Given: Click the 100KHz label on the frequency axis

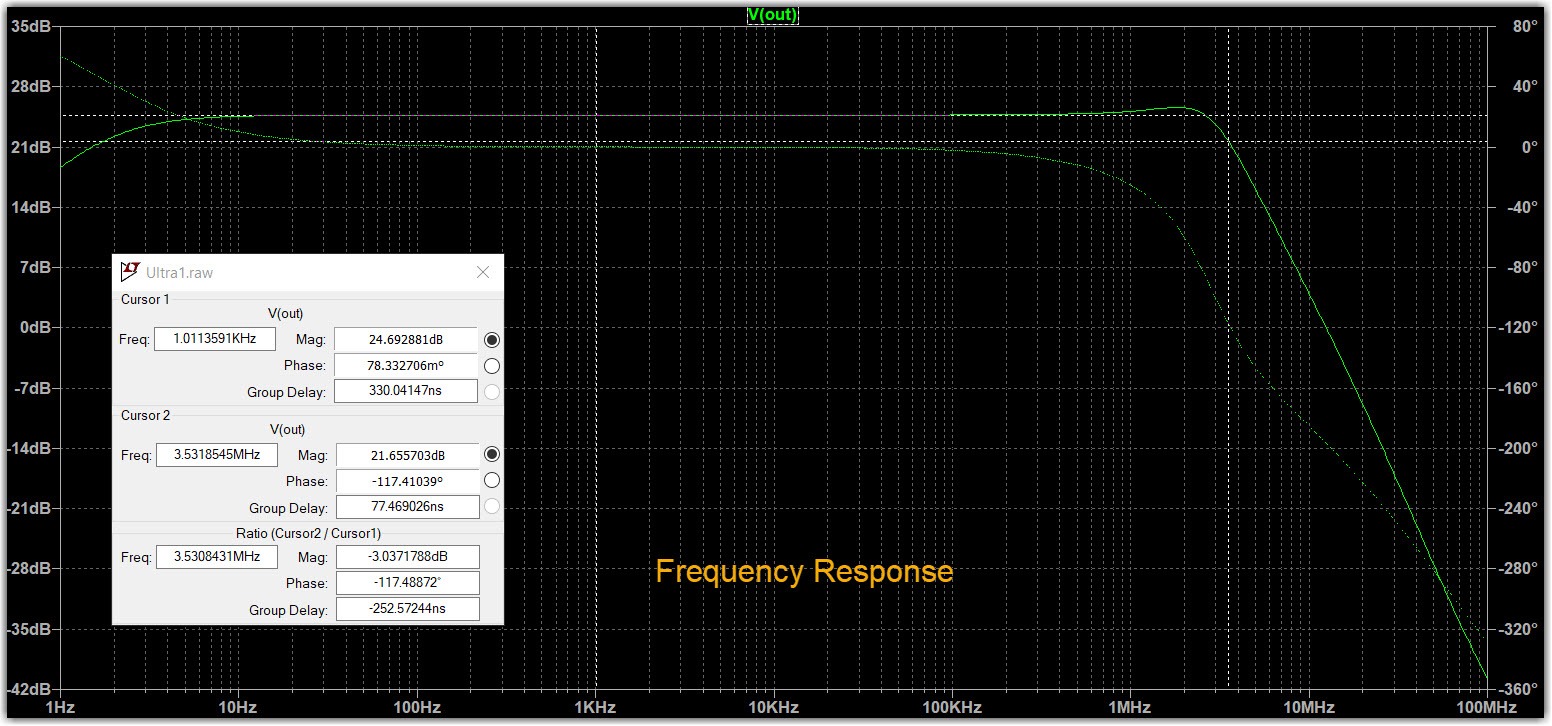Looking at the screenshot, I should tap(952, 708).
